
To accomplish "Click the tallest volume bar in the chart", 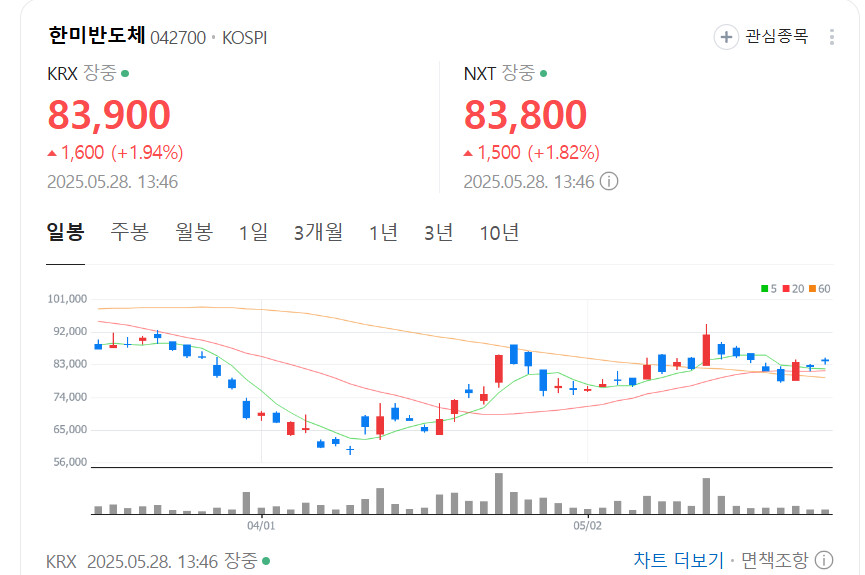I will point(499,494).
